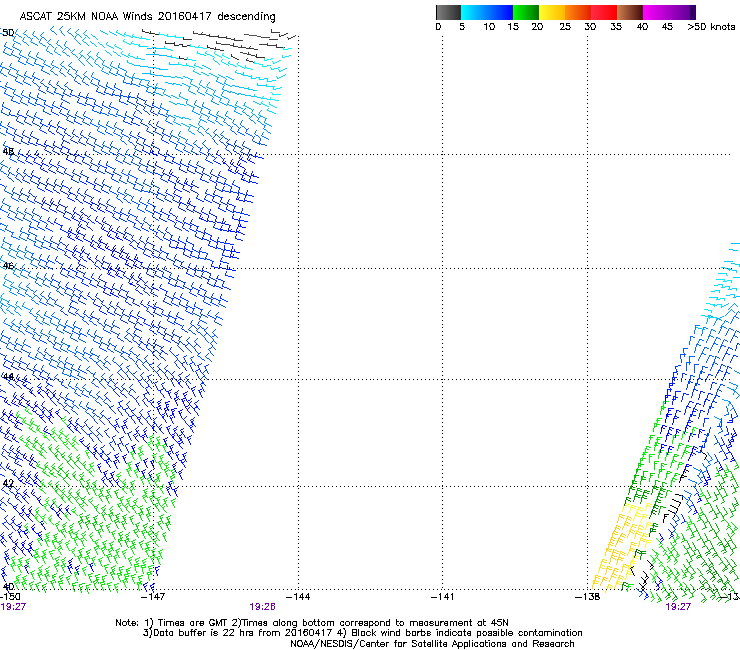Click the longitude axis label "-147"
This screenshot has width=740, height=650.
pos(153,597)
